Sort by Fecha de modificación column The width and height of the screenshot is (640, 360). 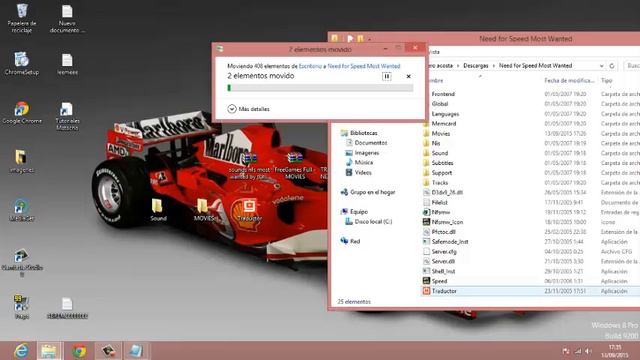(x=569, y=81)
